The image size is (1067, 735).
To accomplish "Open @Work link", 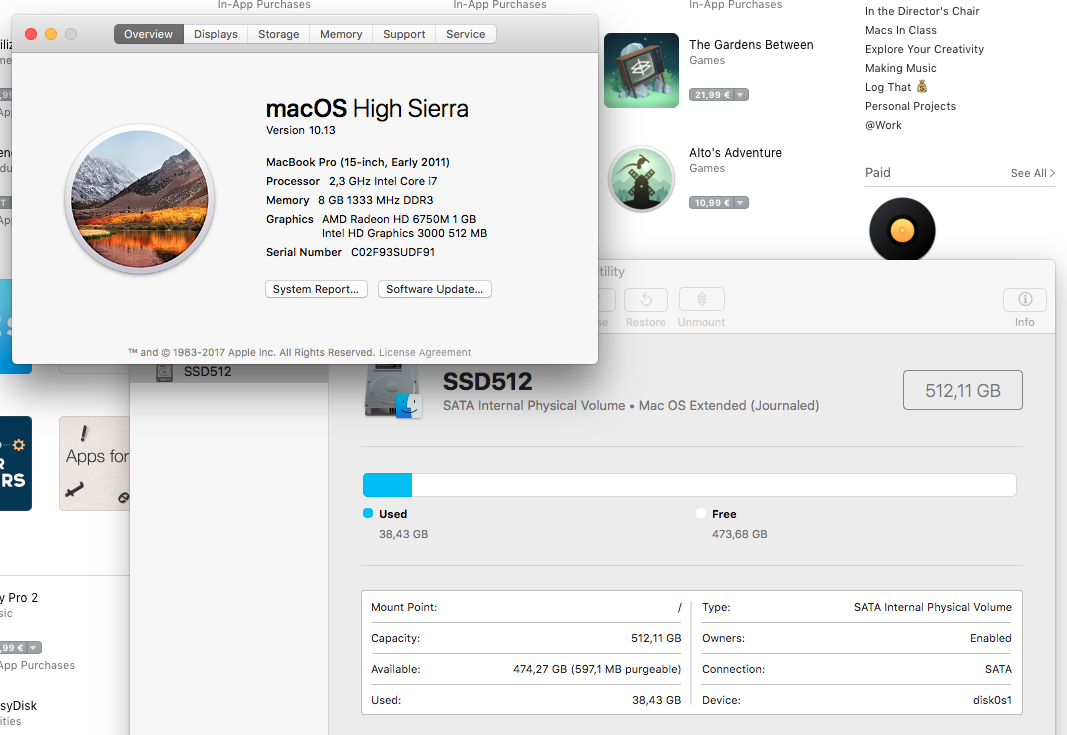I will (883, 125).
